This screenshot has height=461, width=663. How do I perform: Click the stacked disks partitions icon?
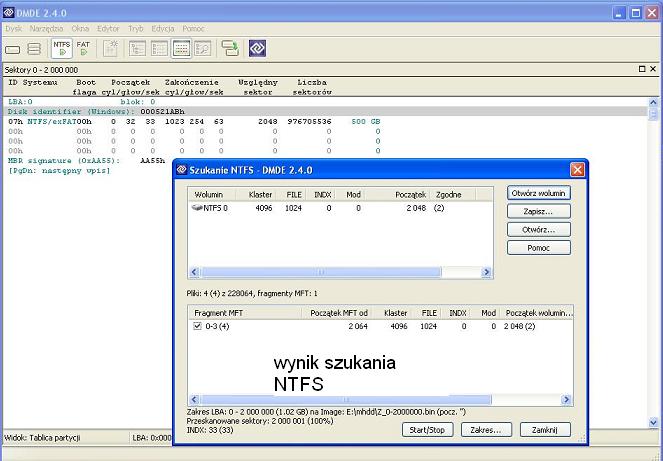[x=34, y=49]
